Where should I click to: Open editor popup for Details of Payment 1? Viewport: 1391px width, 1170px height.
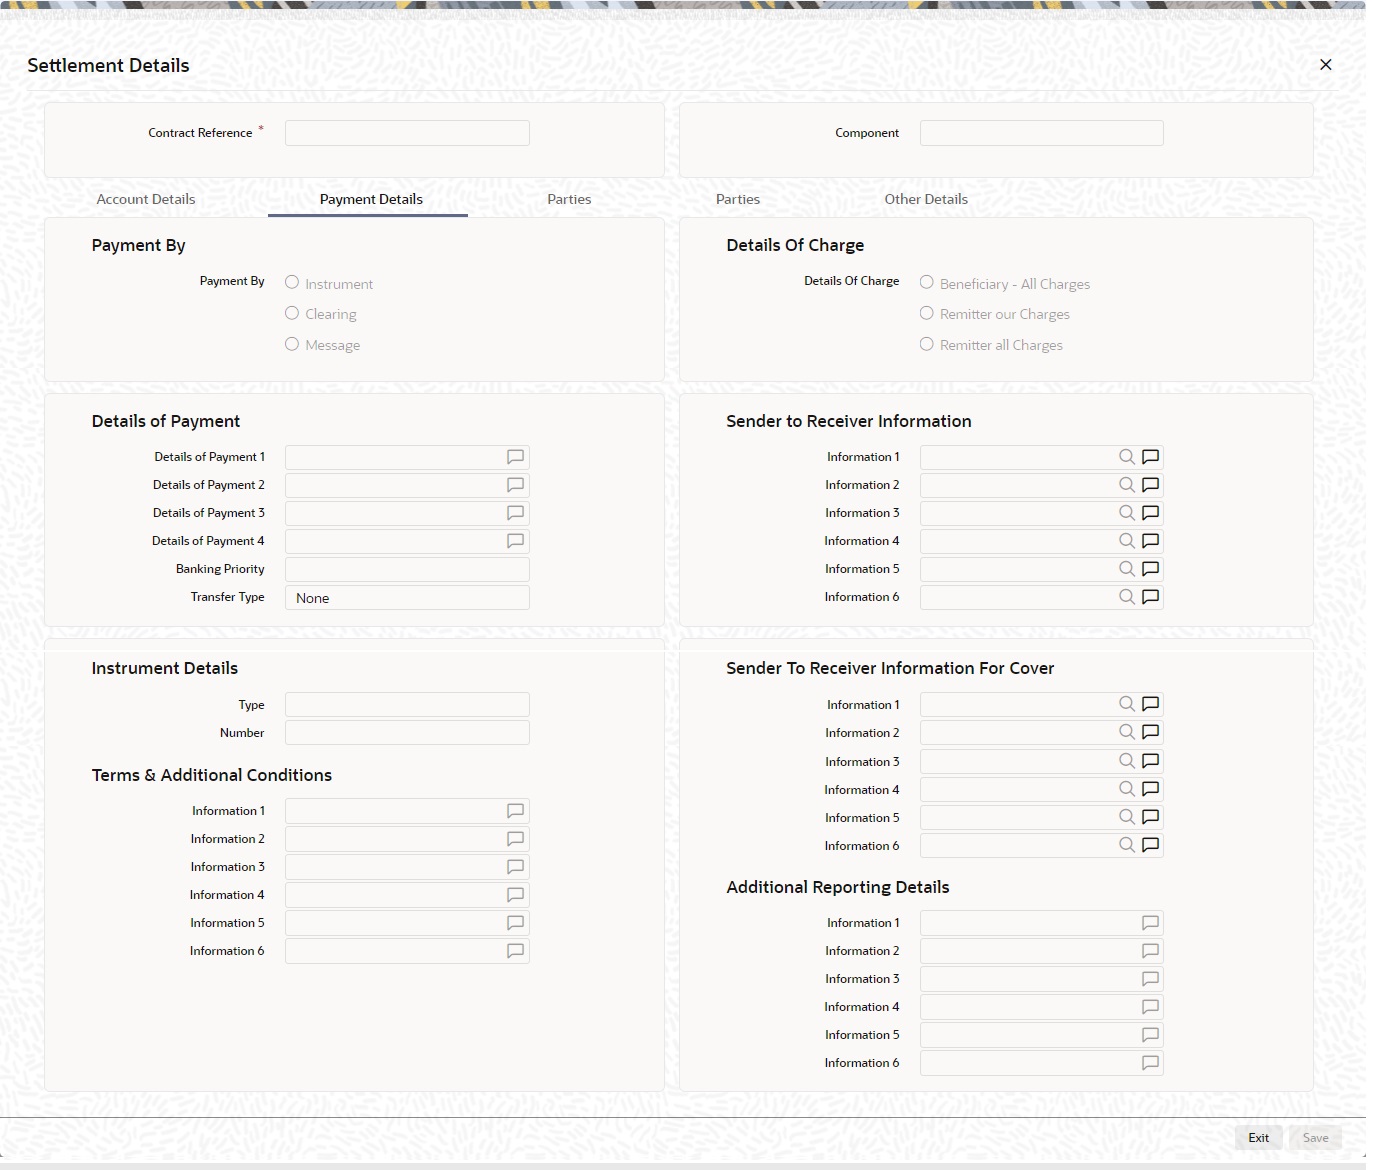(515, 457)
